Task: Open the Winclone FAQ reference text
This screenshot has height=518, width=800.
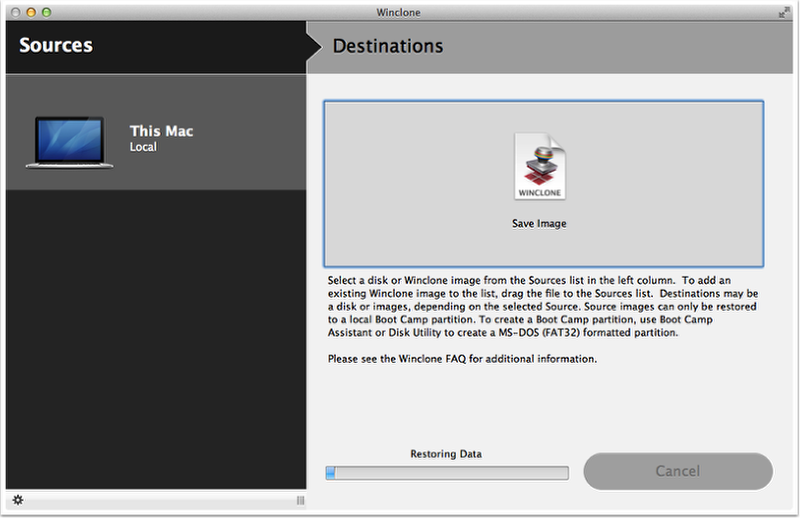Action: [462, 358]
